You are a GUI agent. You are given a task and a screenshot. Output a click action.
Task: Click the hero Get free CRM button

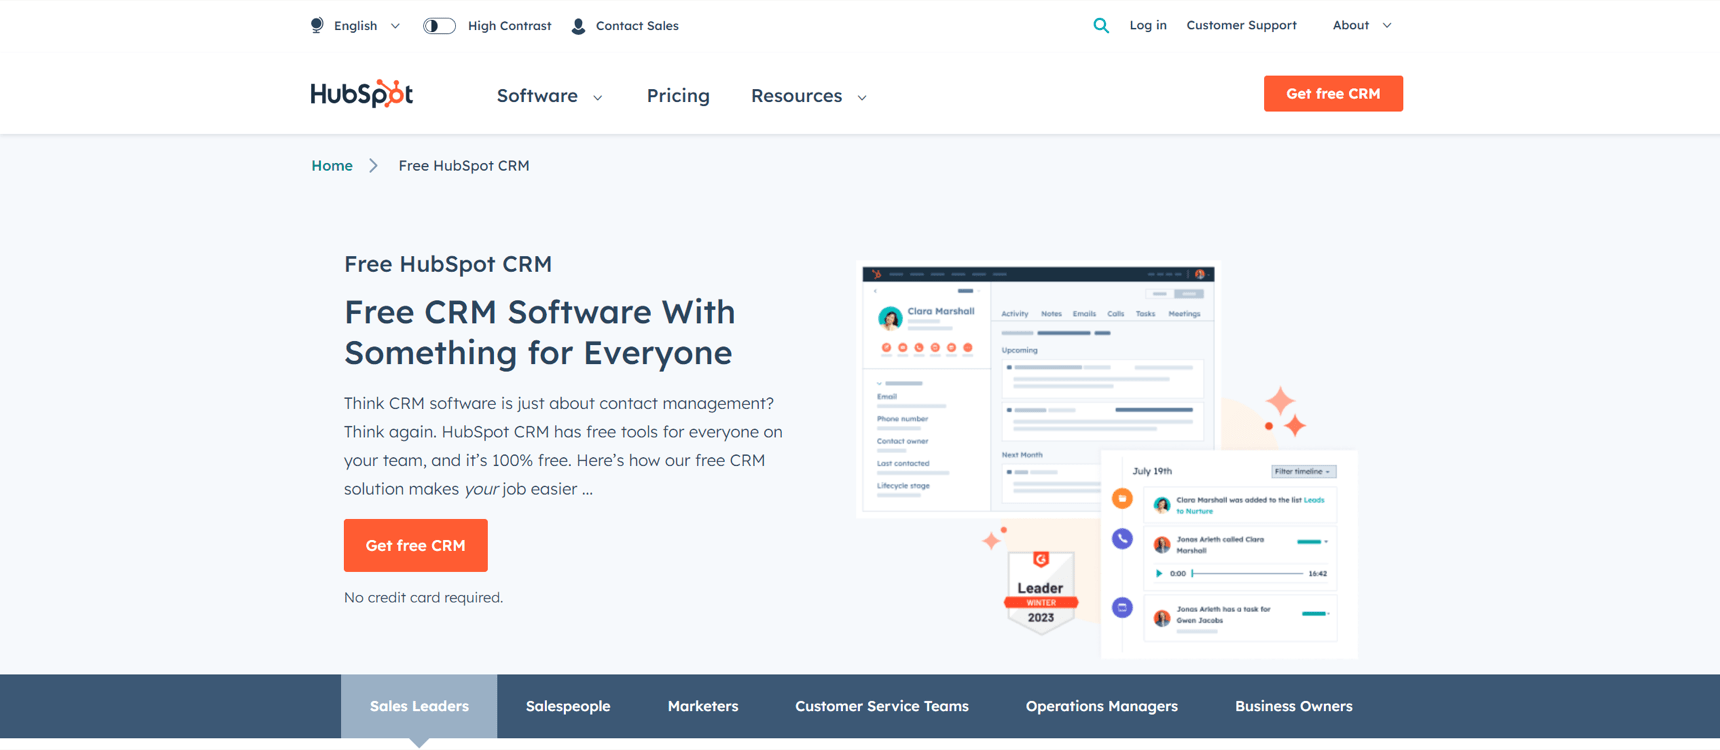[x=416, y=545]
